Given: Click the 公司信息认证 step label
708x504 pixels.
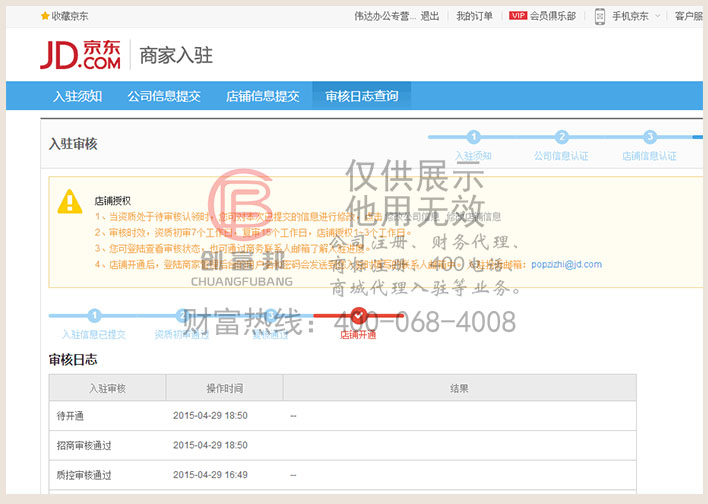Looking at the screenshot, I should click(561, 156).
